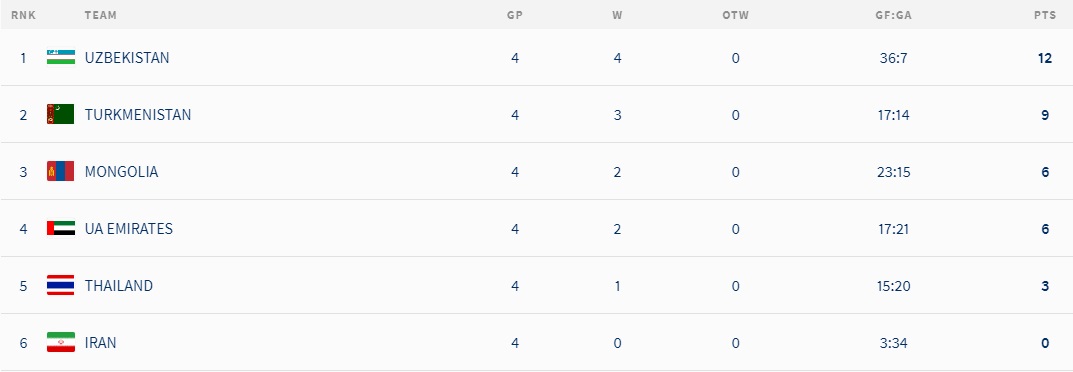Click the RNK column header
Image resolution: width=1073 pixels, height=372 pixels.
click(x=23, y=15)
